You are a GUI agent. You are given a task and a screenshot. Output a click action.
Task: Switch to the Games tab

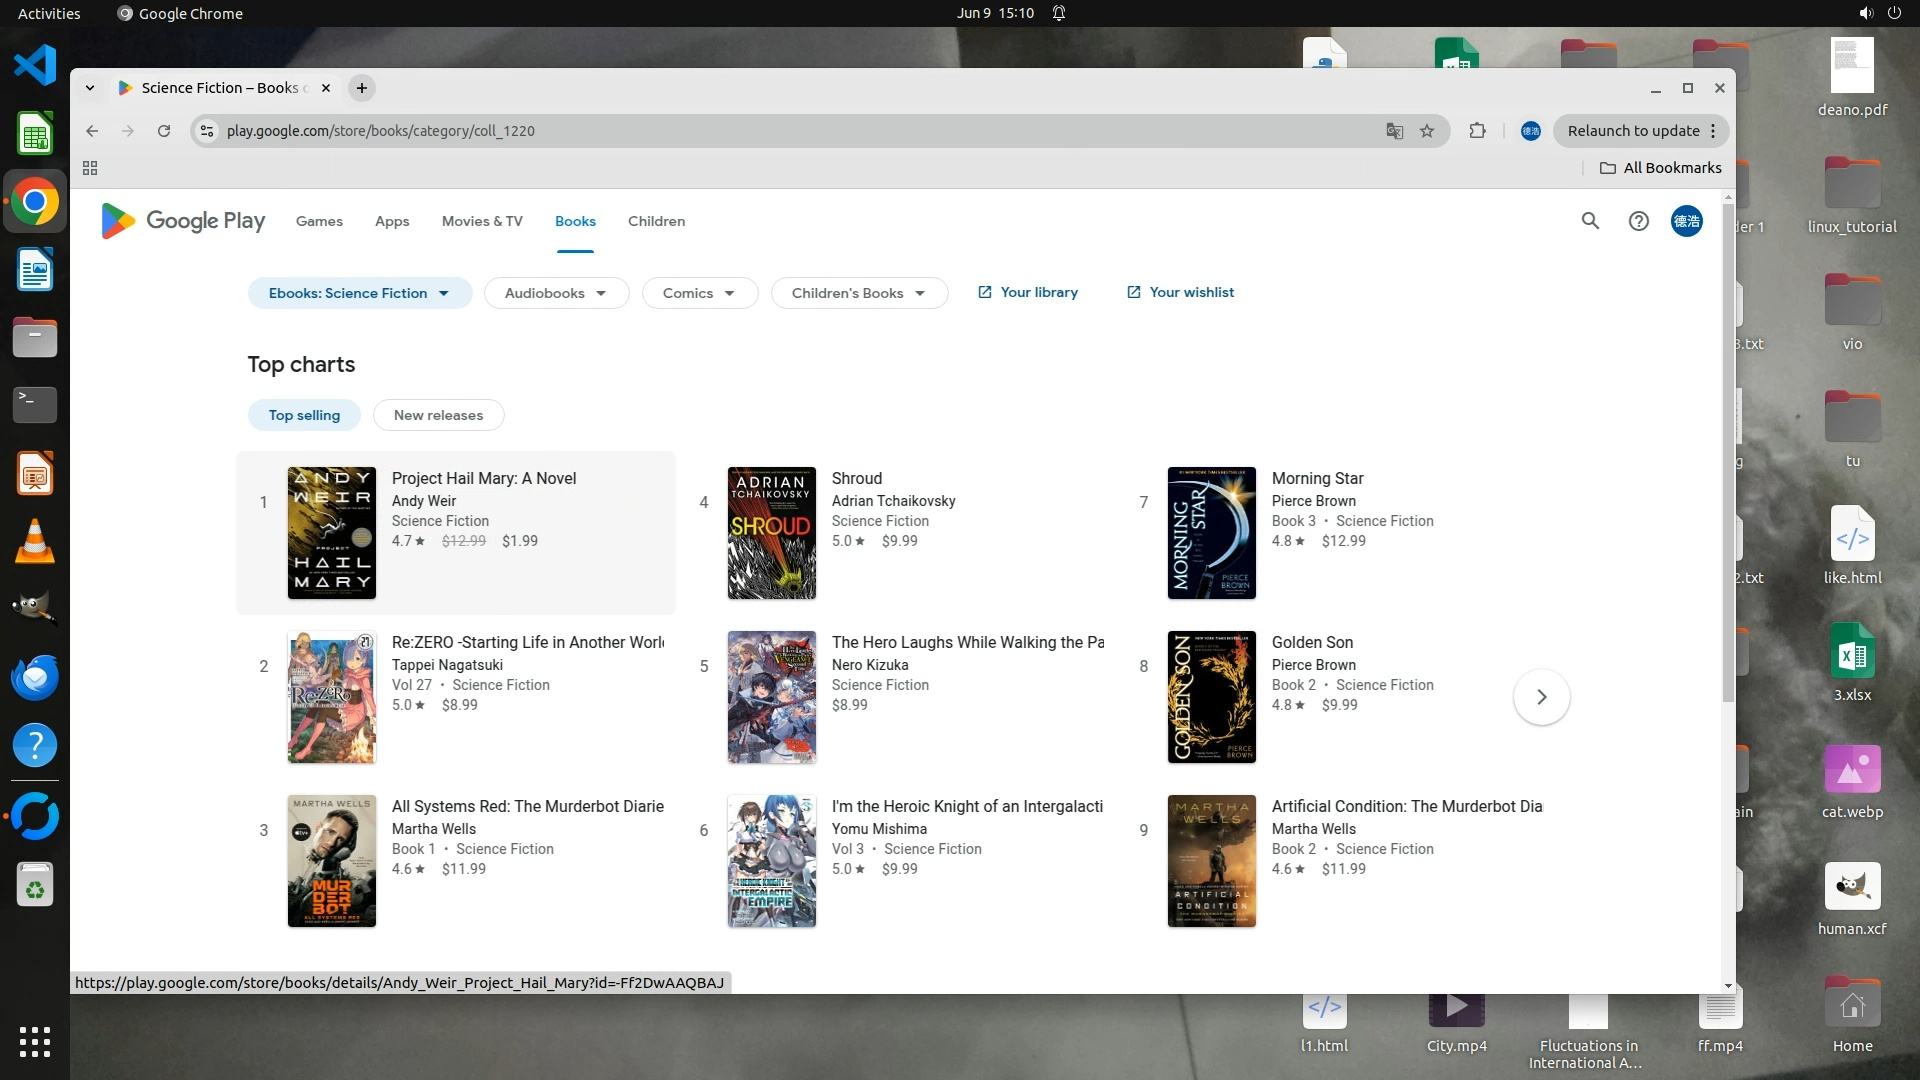(319, 221)
